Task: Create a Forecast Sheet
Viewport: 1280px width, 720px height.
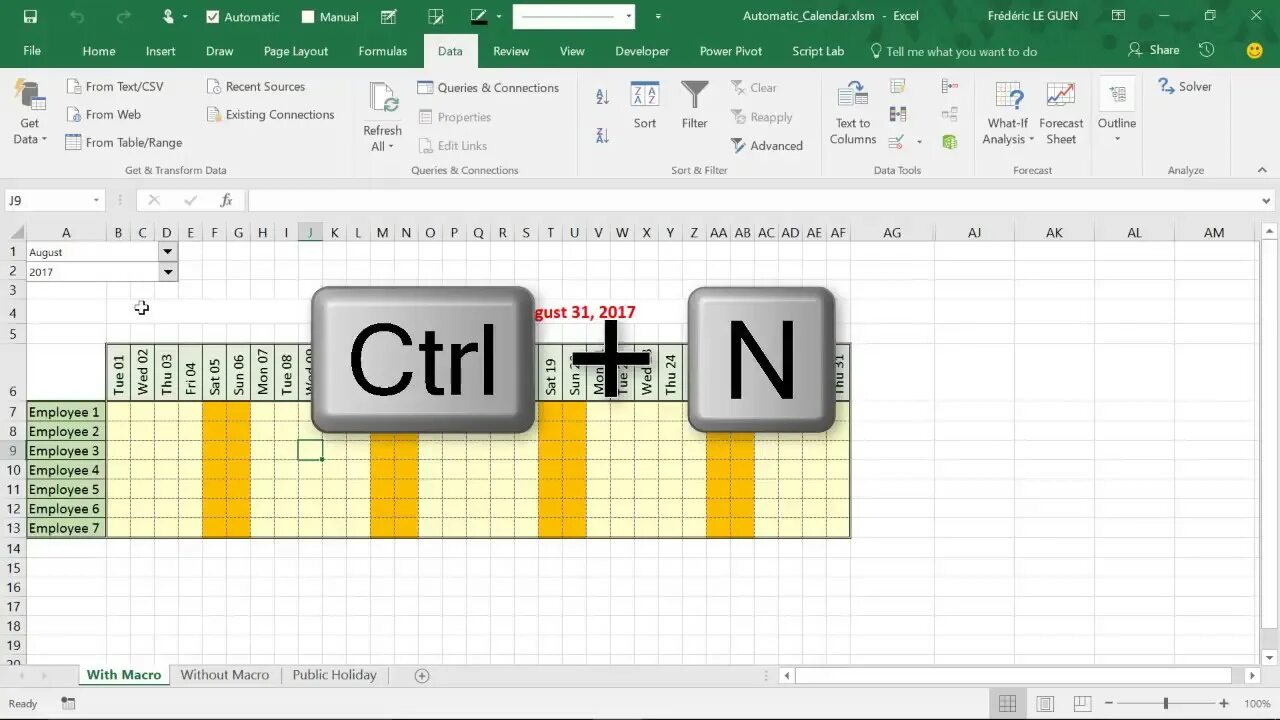Action: (1061, 113)
